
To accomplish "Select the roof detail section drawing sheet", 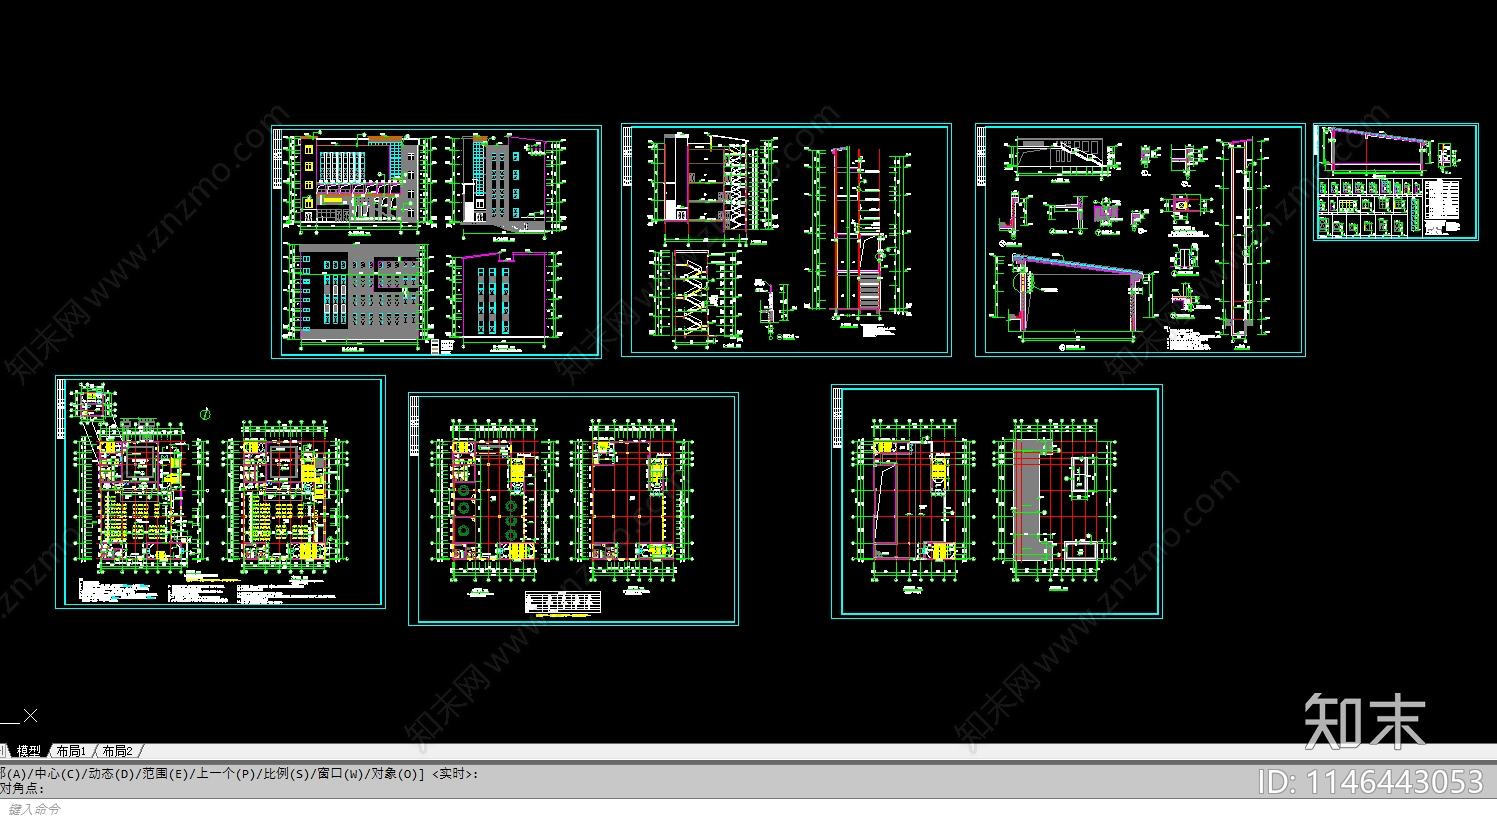I will [1140, 240].
